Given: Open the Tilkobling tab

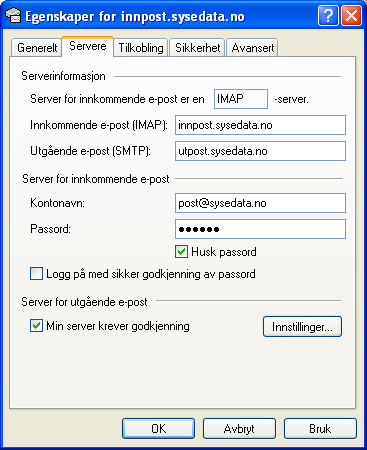Looking at the screenshot, I should point(141,48).
